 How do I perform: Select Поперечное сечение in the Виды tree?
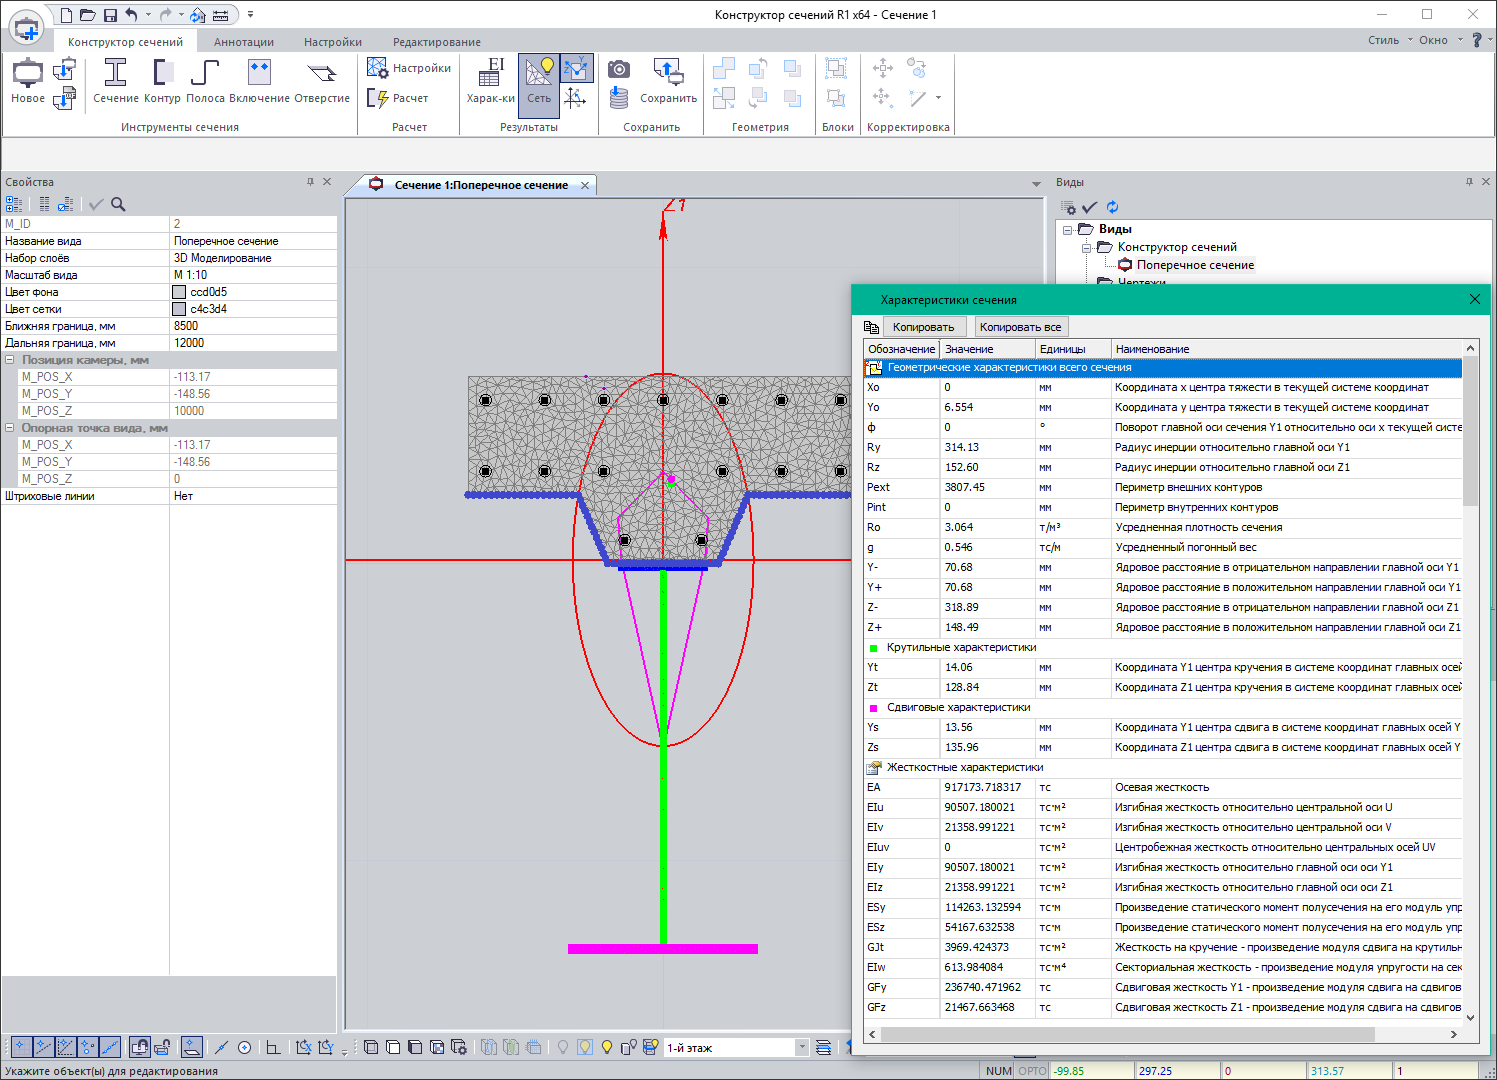pyautogui.click(x=1194, y=265)
